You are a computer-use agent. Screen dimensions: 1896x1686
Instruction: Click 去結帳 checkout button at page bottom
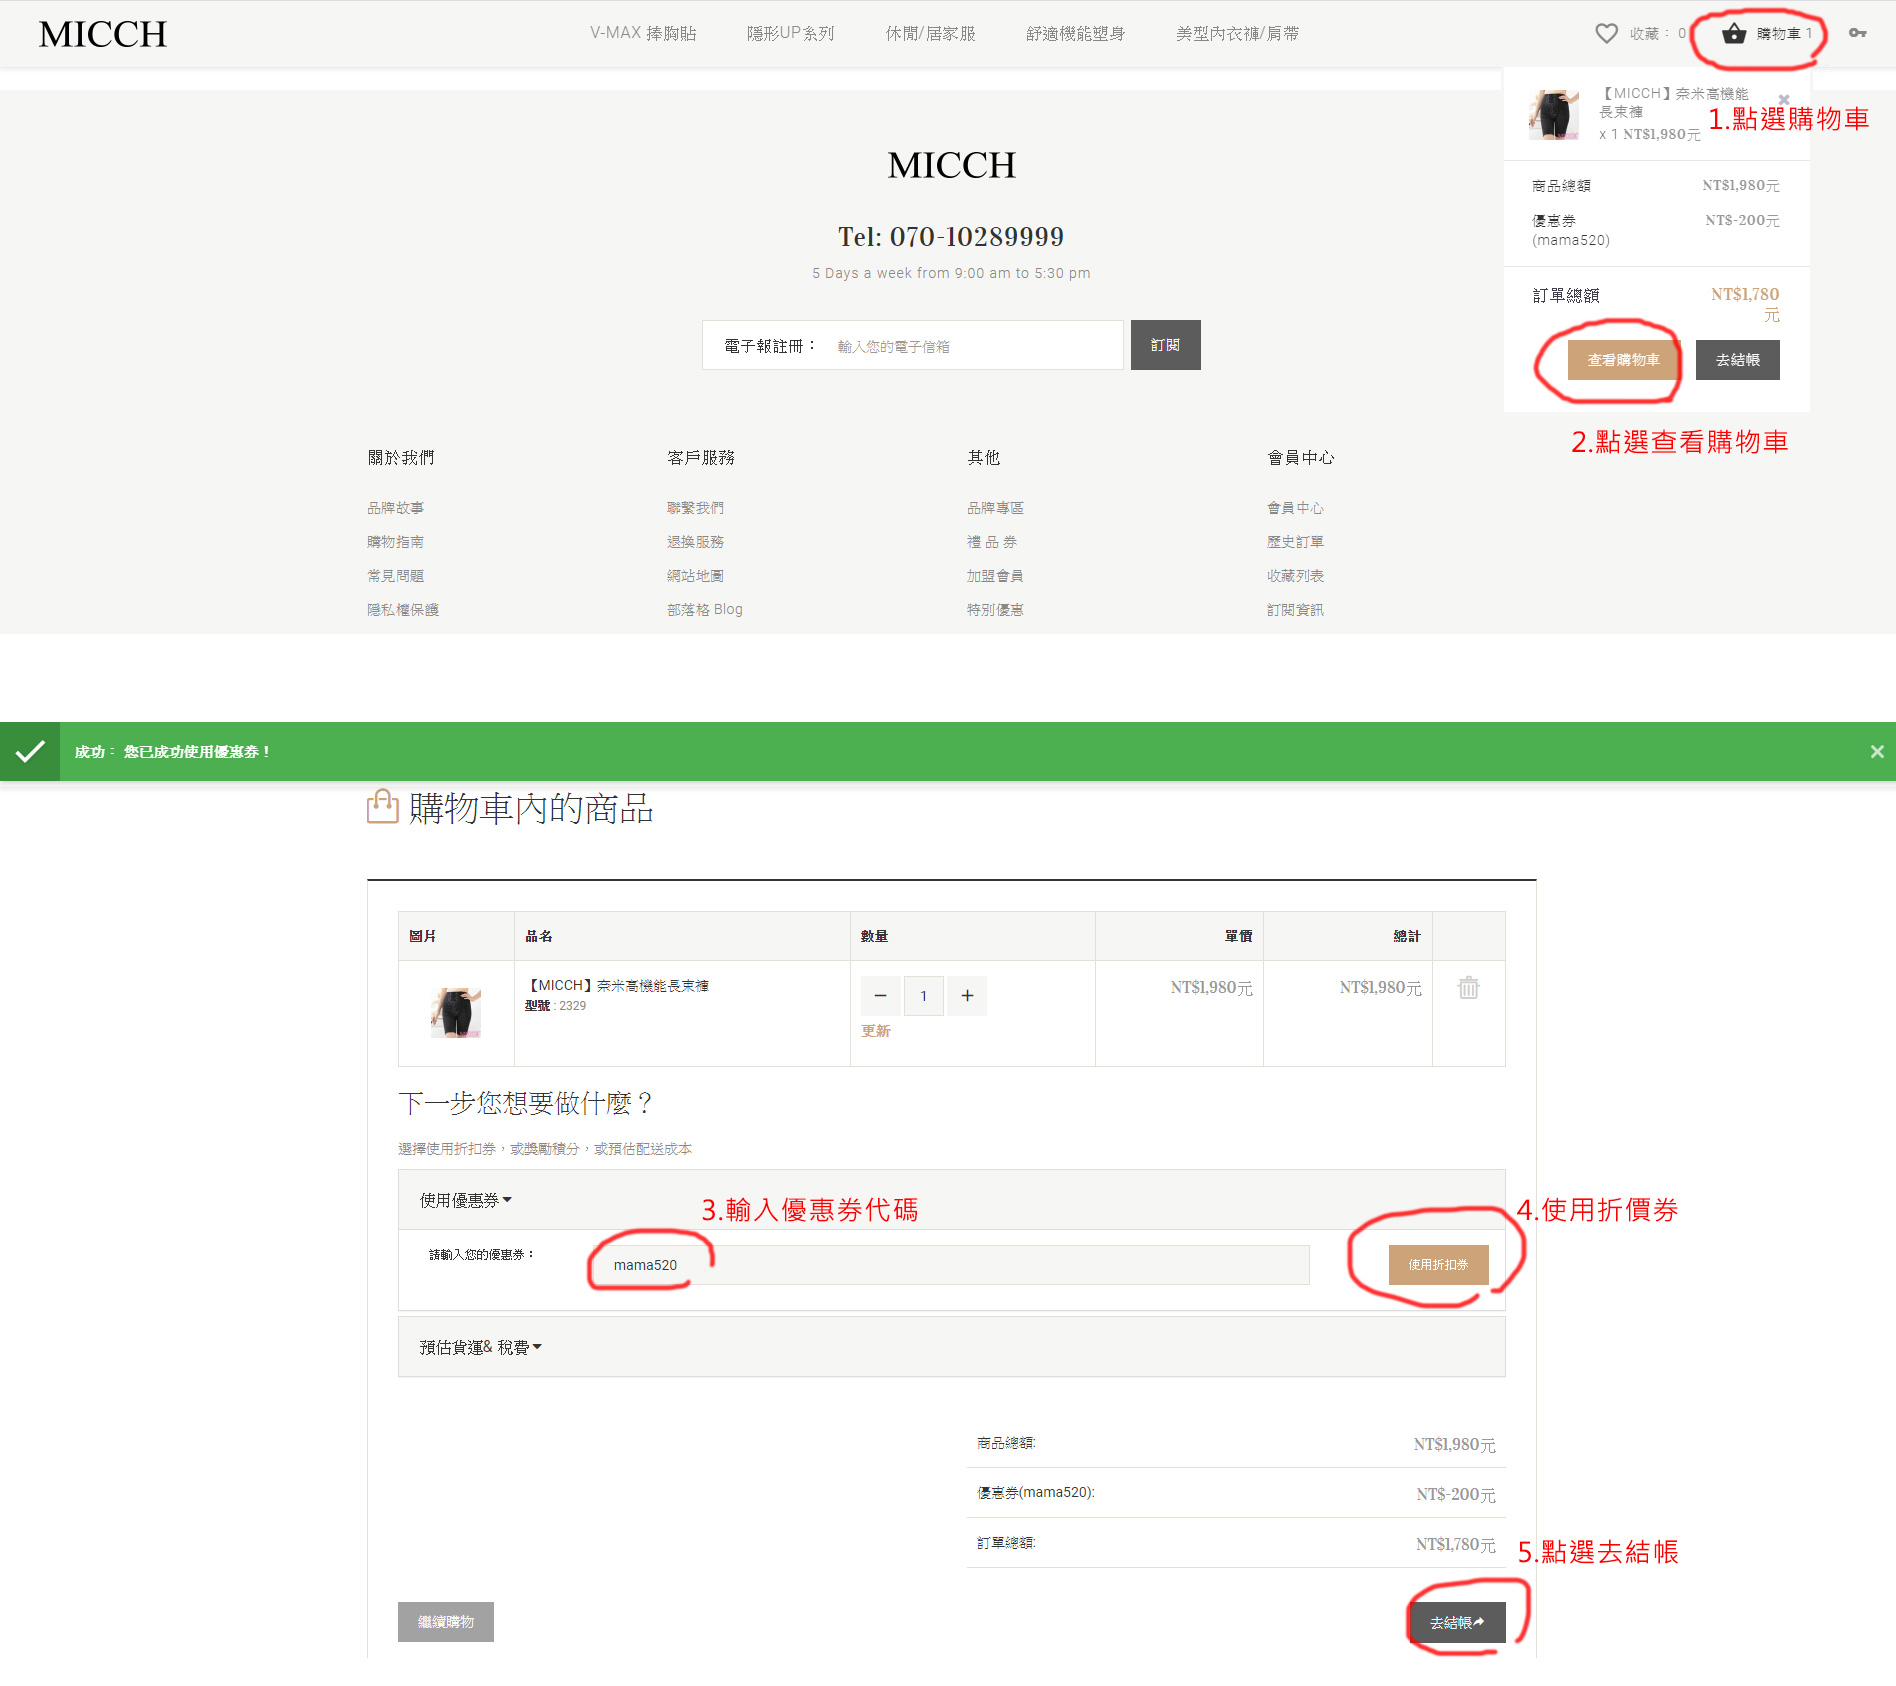coord(1456,1622)
